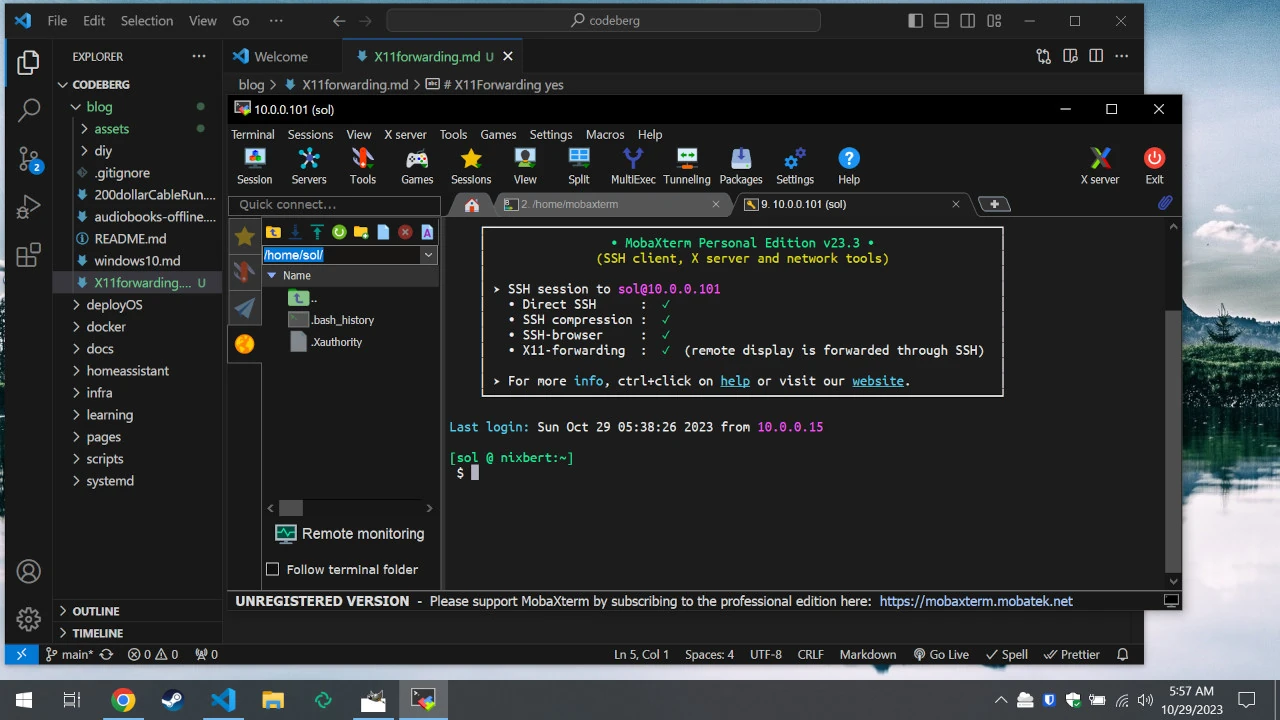Screen dimensions: 1280x720
Task: Click the MultiExec icon
Action: (633, 166)
